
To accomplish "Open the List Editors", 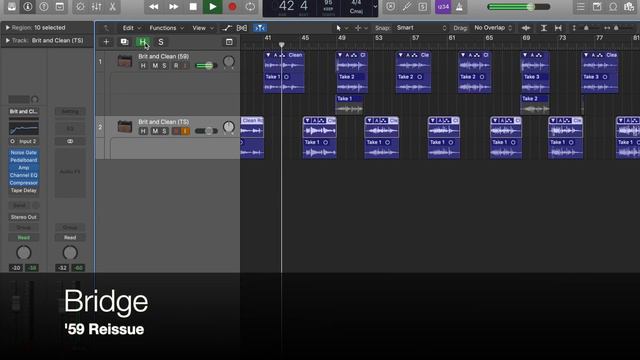I will (x=580, y=7).
